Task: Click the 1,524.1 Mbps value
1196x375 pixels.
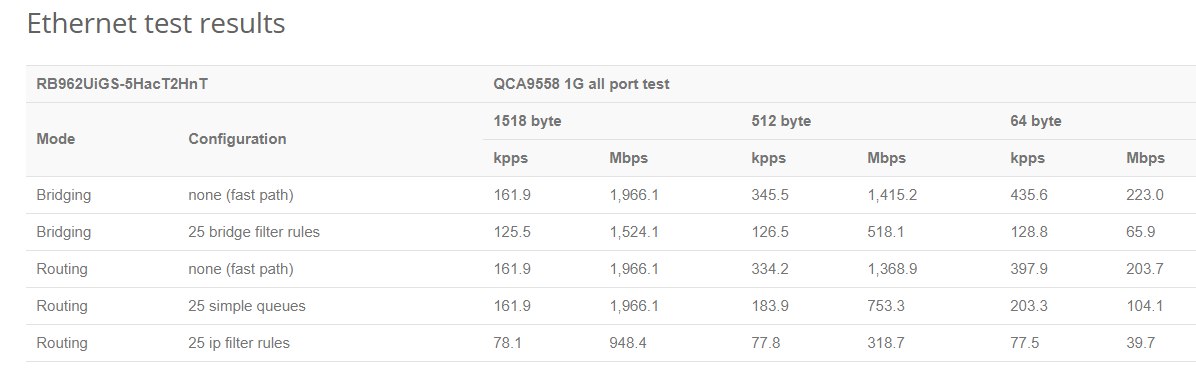Action: 634,232
